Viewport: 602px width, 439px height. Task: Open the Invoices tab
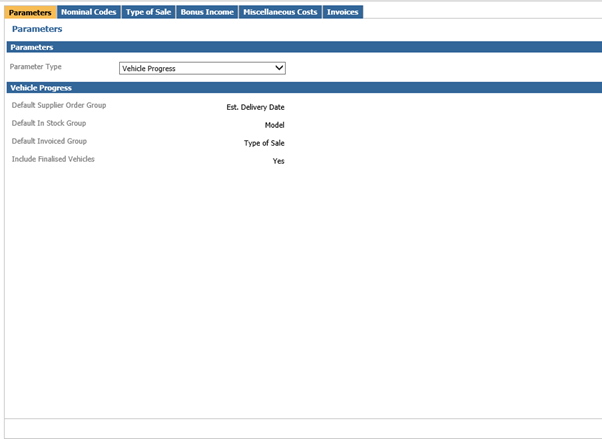[343, 12]
